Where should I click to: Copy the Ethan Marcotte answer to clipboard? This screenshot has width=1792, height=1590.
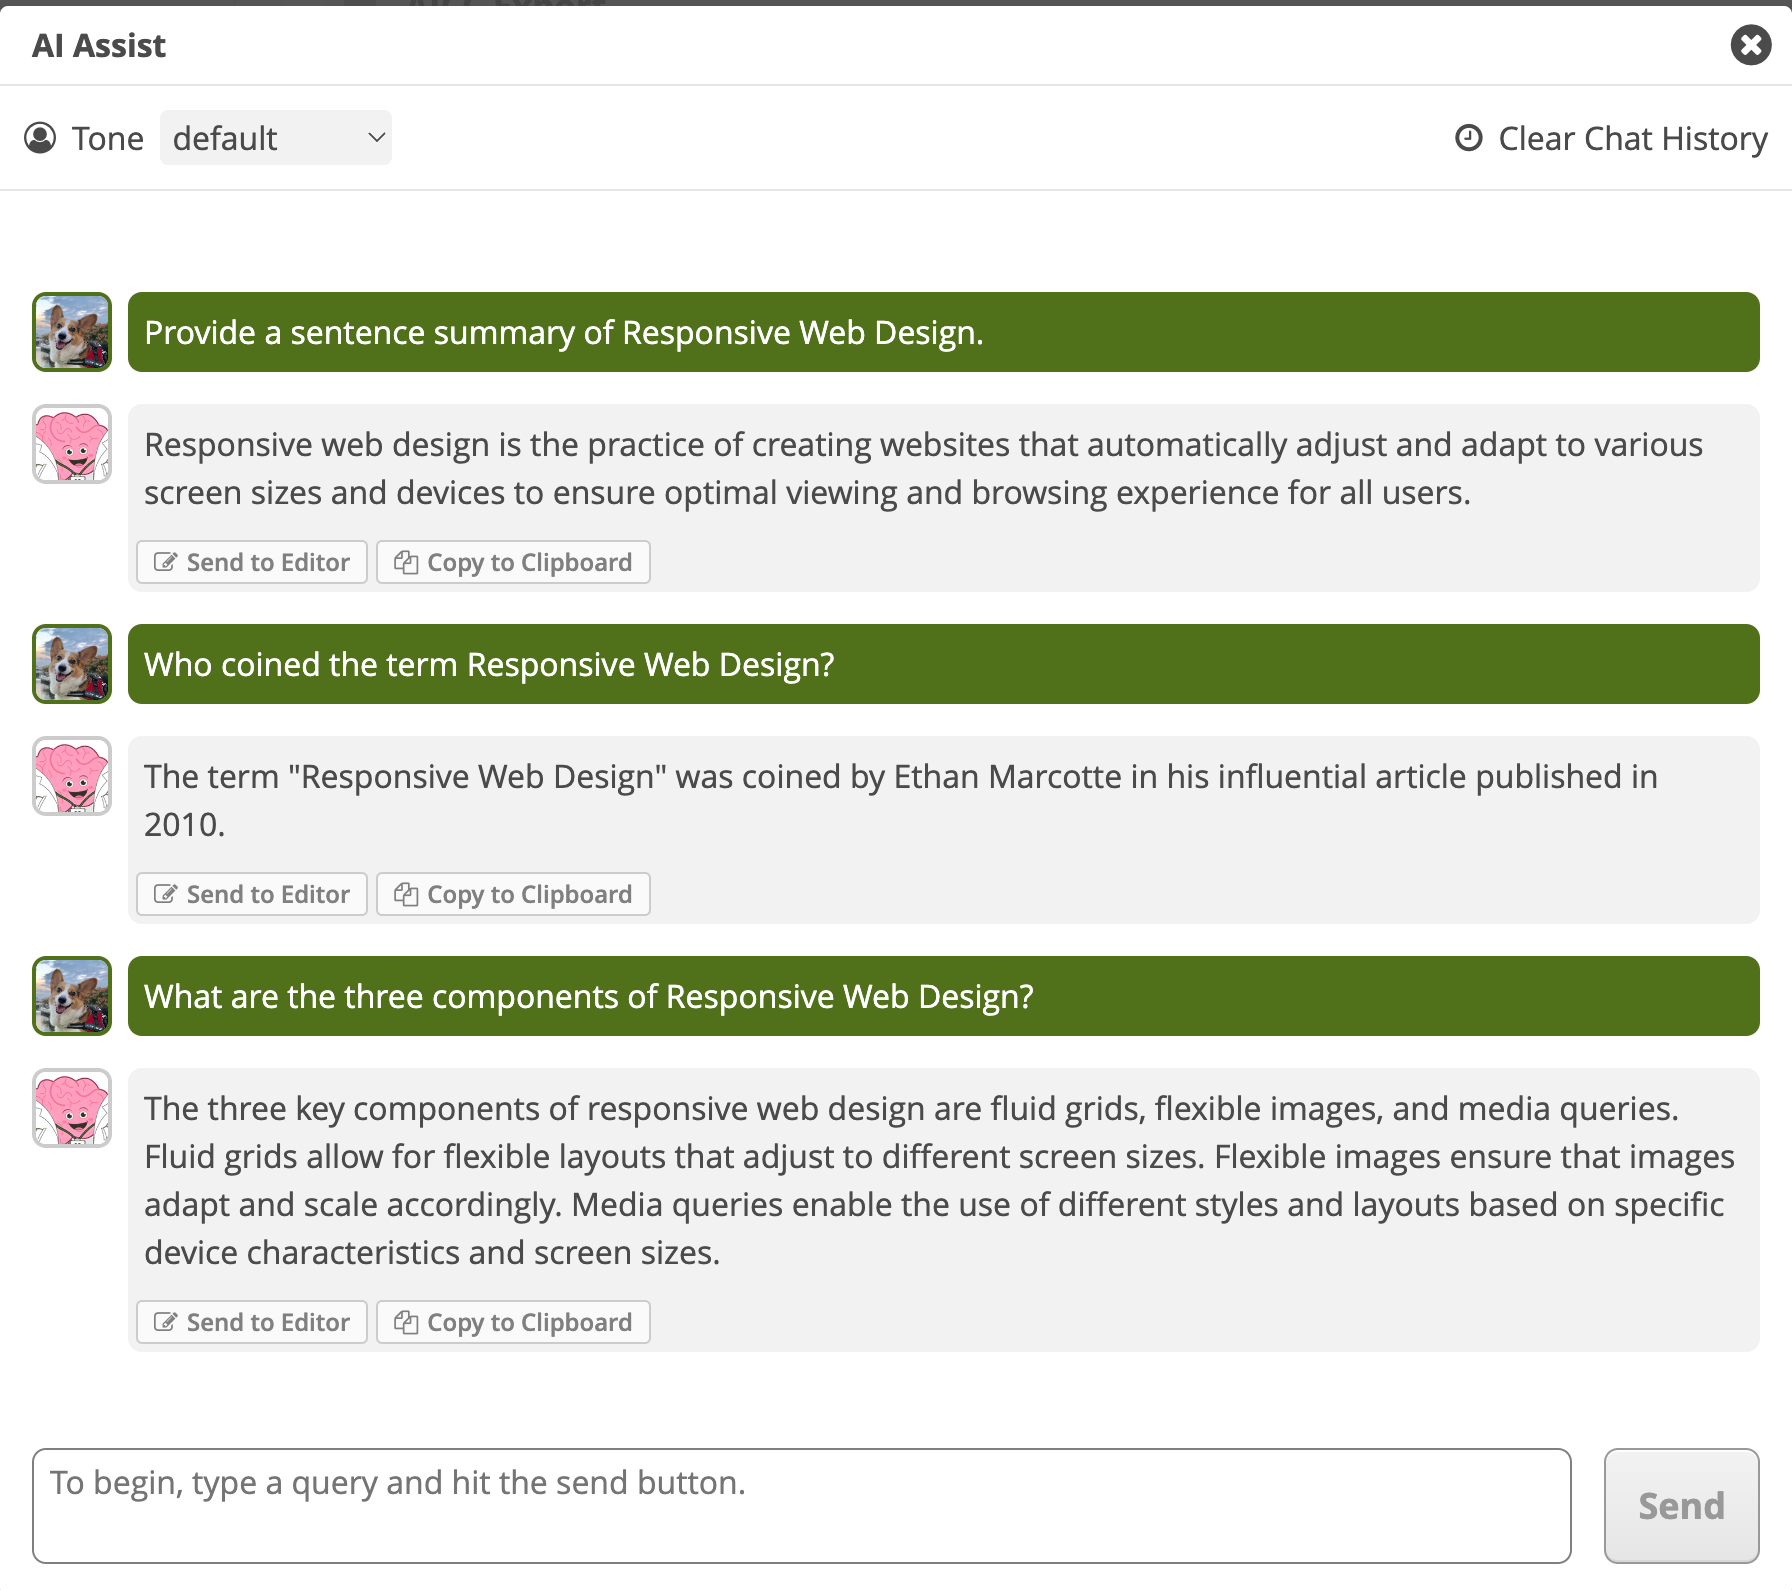513,894
